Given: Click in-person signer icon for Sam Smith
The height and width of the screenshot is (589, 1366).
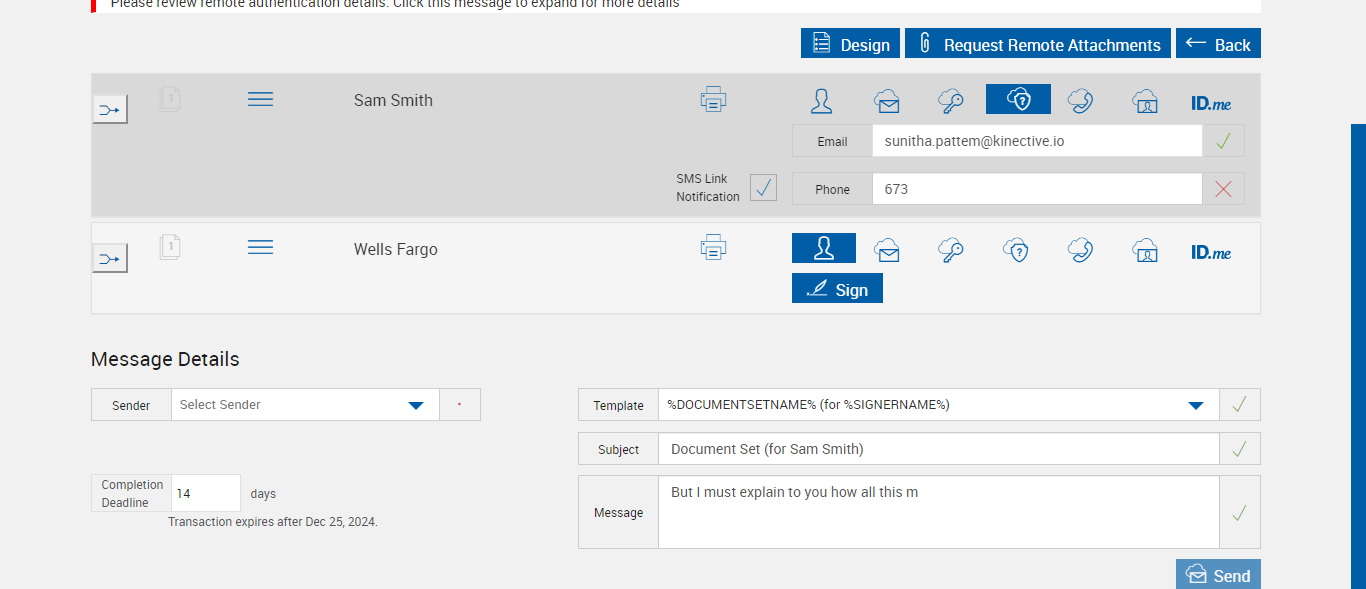Looking at the screenshot, I should coord(822,100).
